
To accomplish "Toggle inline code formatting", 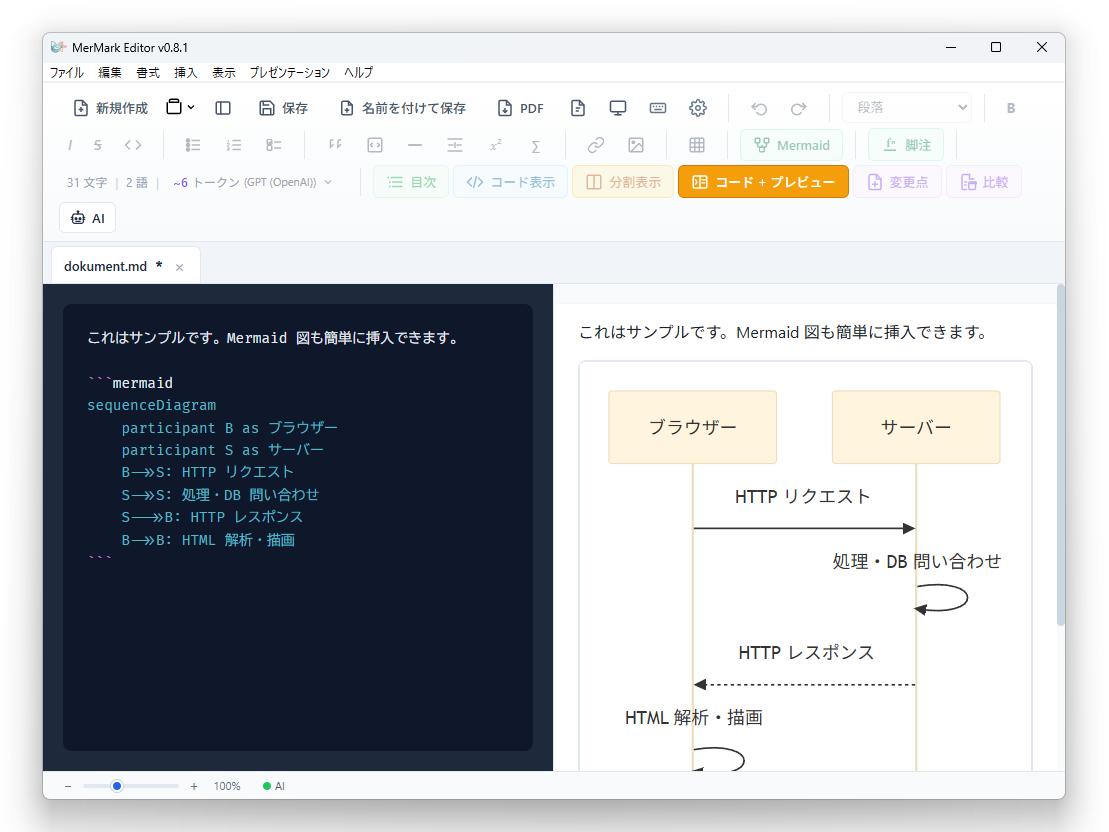I will tap(133, 145).
